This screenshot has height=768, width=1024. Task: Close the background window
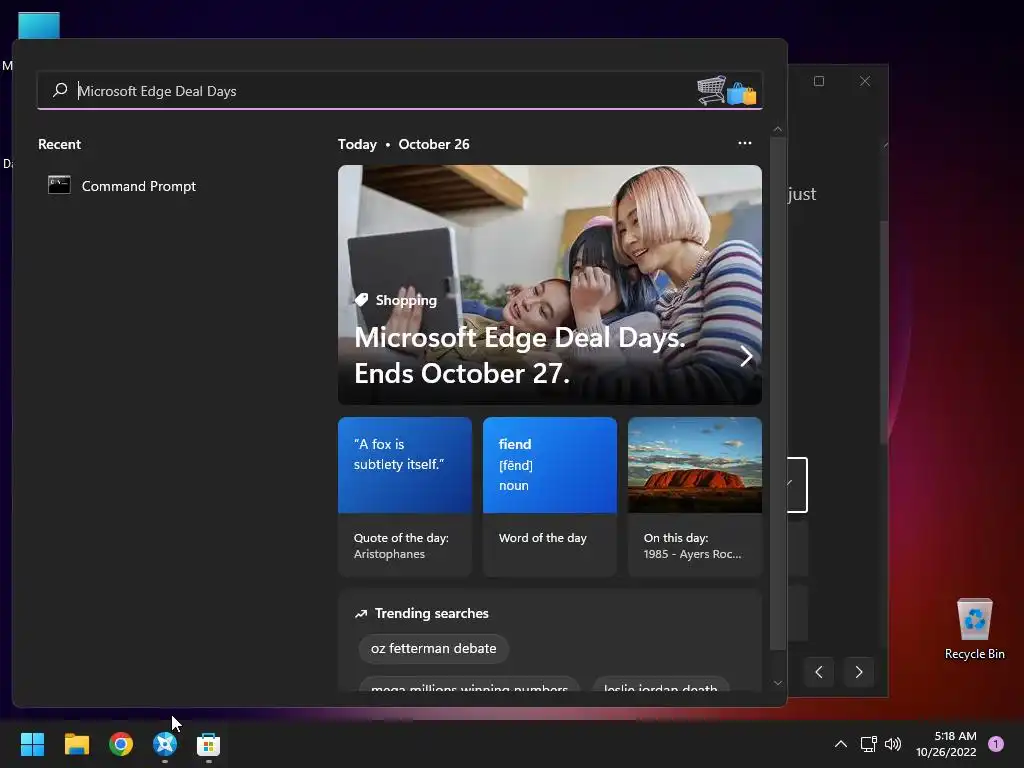pyautogui.click(x=865, y=81)
